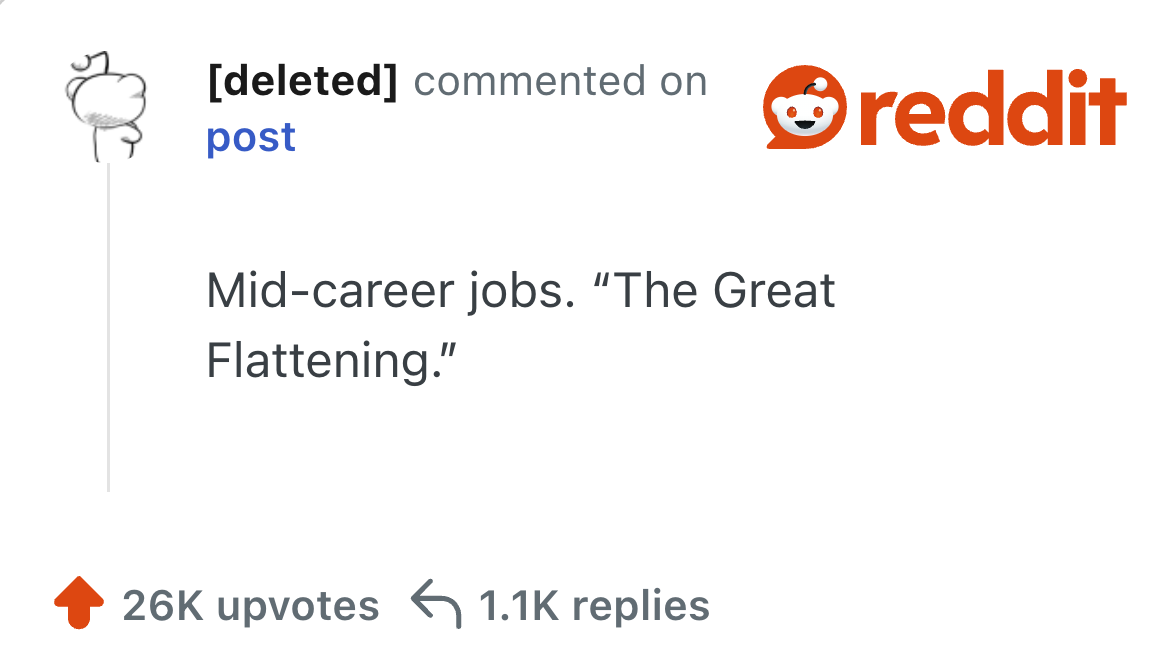This screenshot has width=1173, height=650.
Task: Click the "commented on" label
Action: click(x=560, y=81)
